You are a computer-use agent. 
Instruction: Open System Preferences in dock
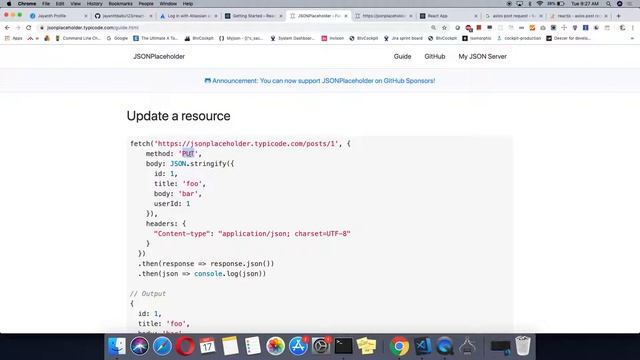click(x=321, y=346)
